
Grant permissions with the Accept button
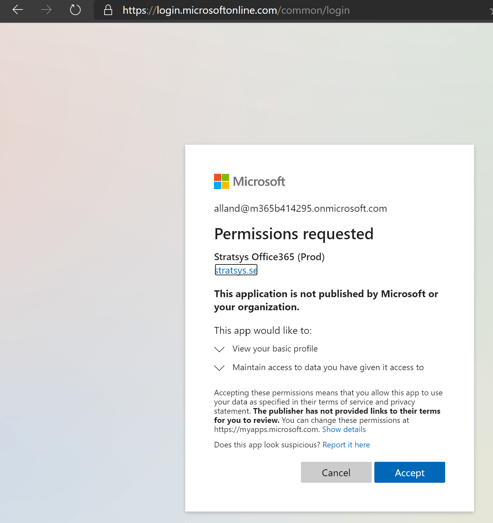pos(409,472)
